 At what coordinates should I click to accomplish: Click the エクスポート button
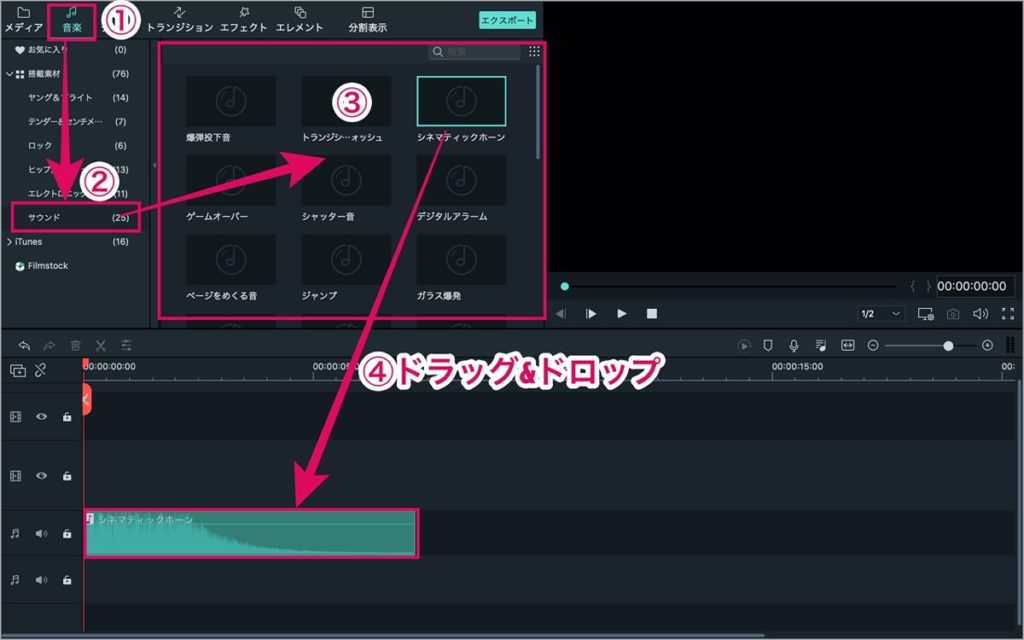(507, 20)
